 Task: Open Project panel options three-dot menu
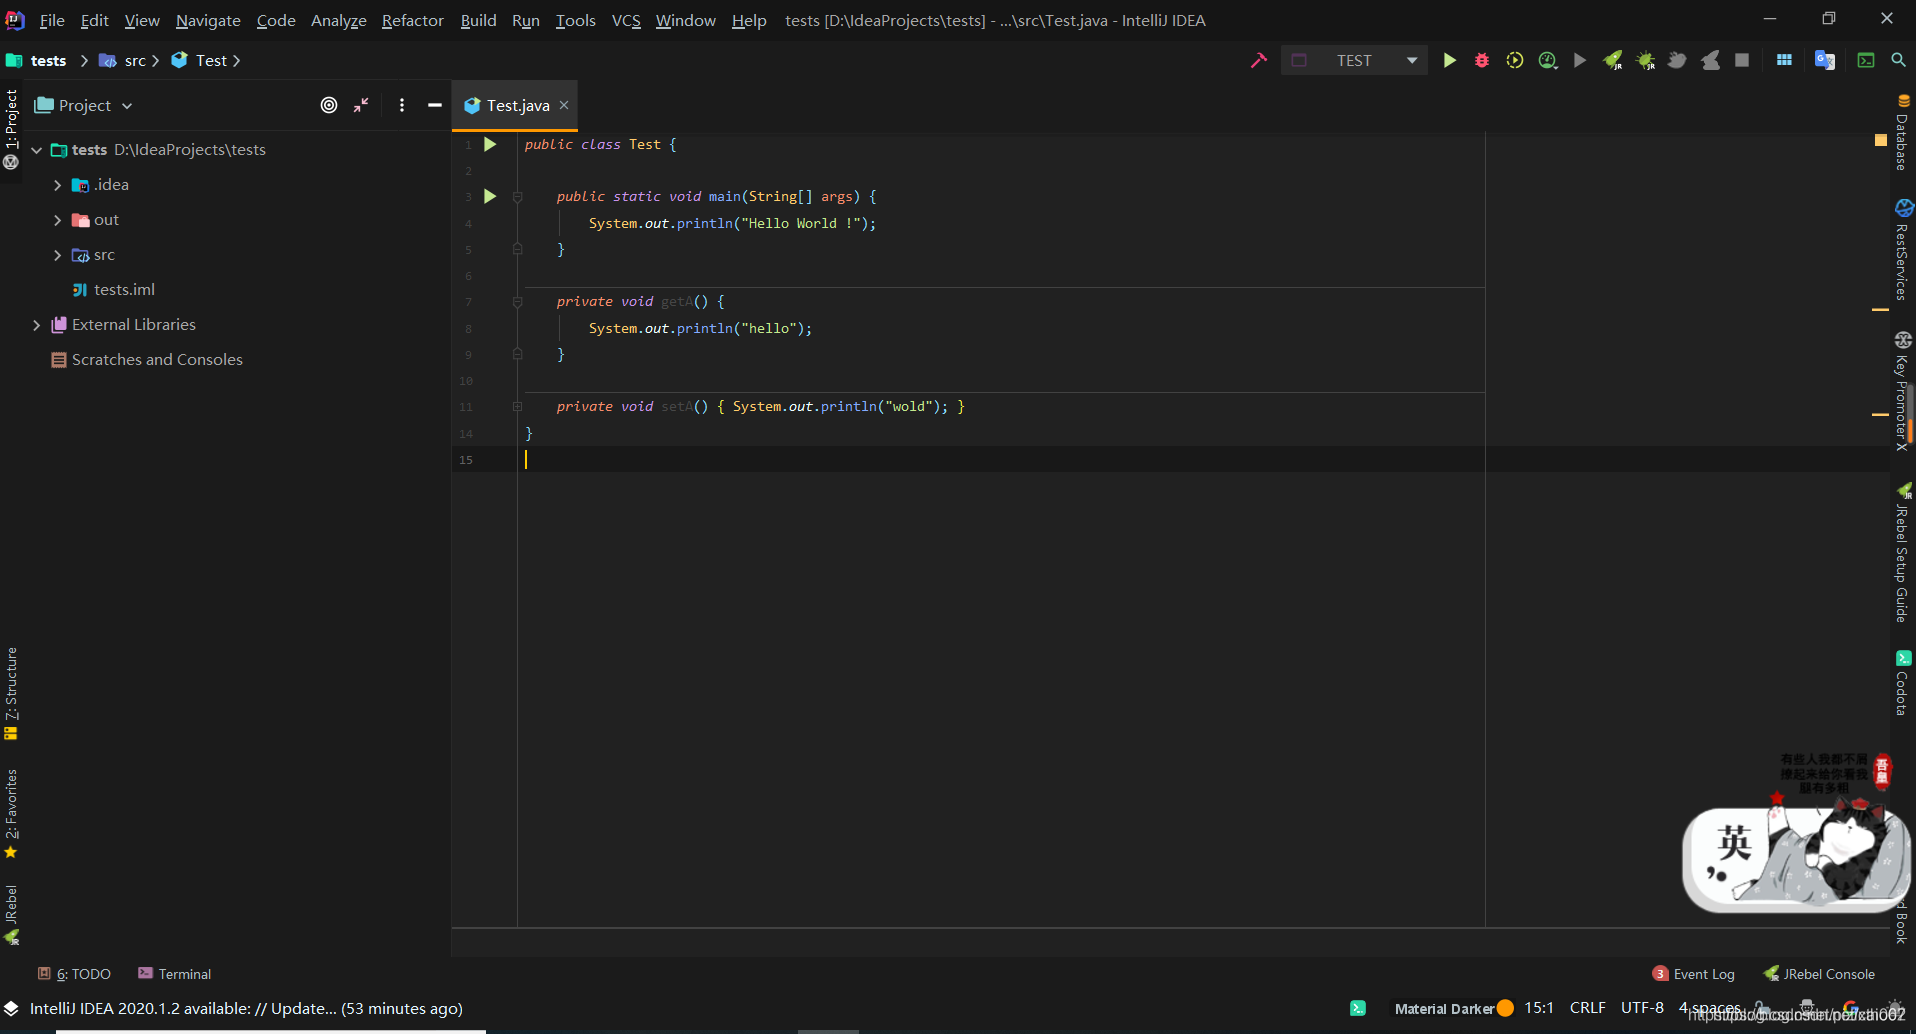[x=402, y=105]
